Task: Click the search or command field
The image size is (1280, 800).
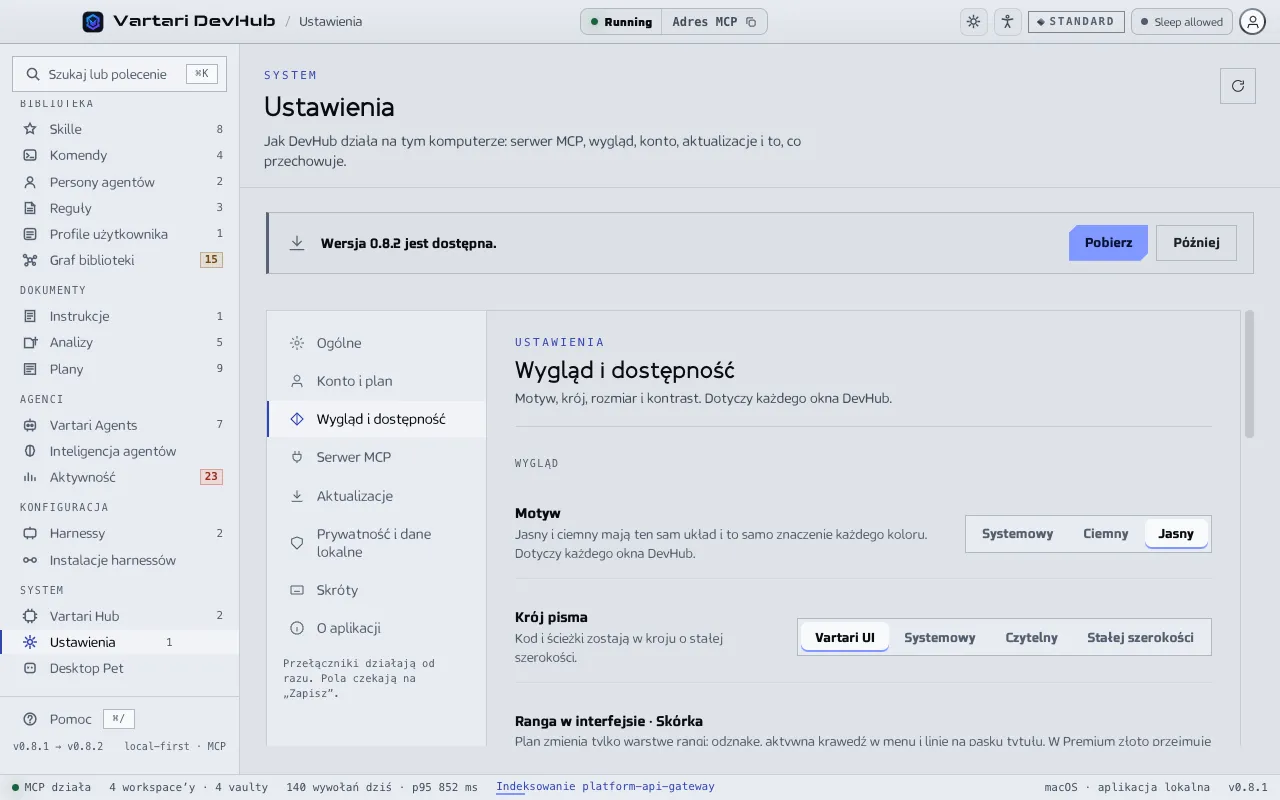Action: [120, 74]
